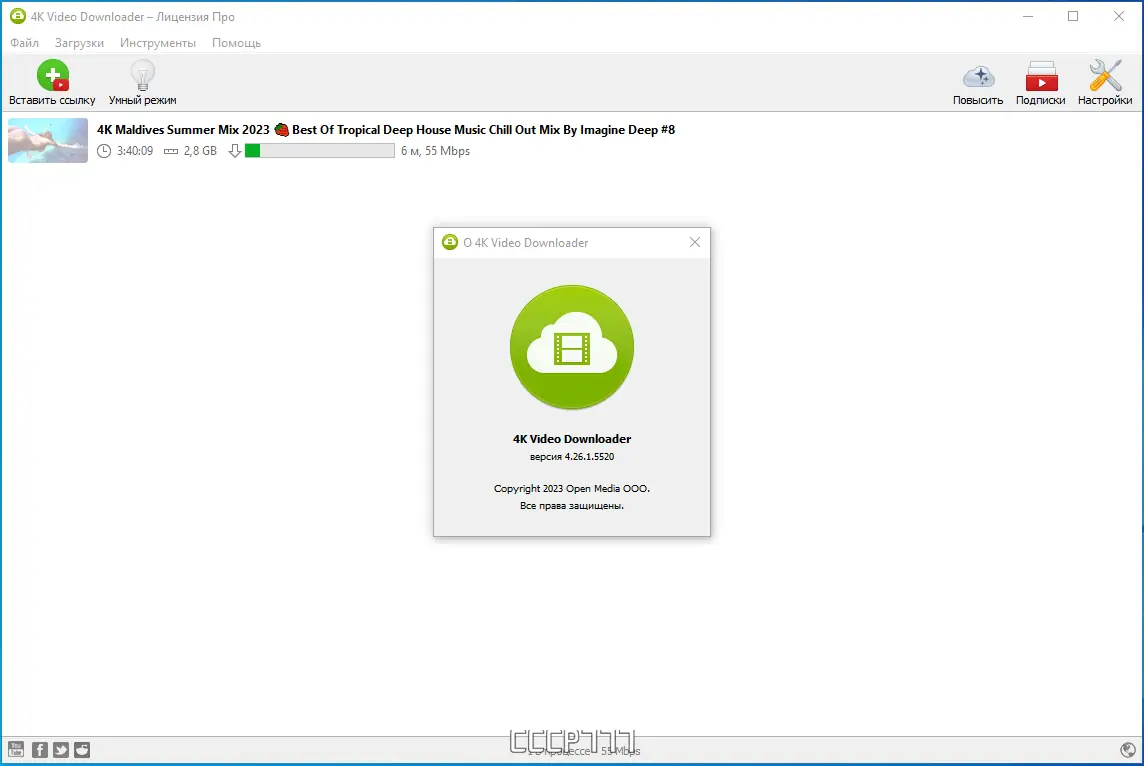
Task: Click the 6 м, 55 Mbps speed text
Action: coord(436,151)
